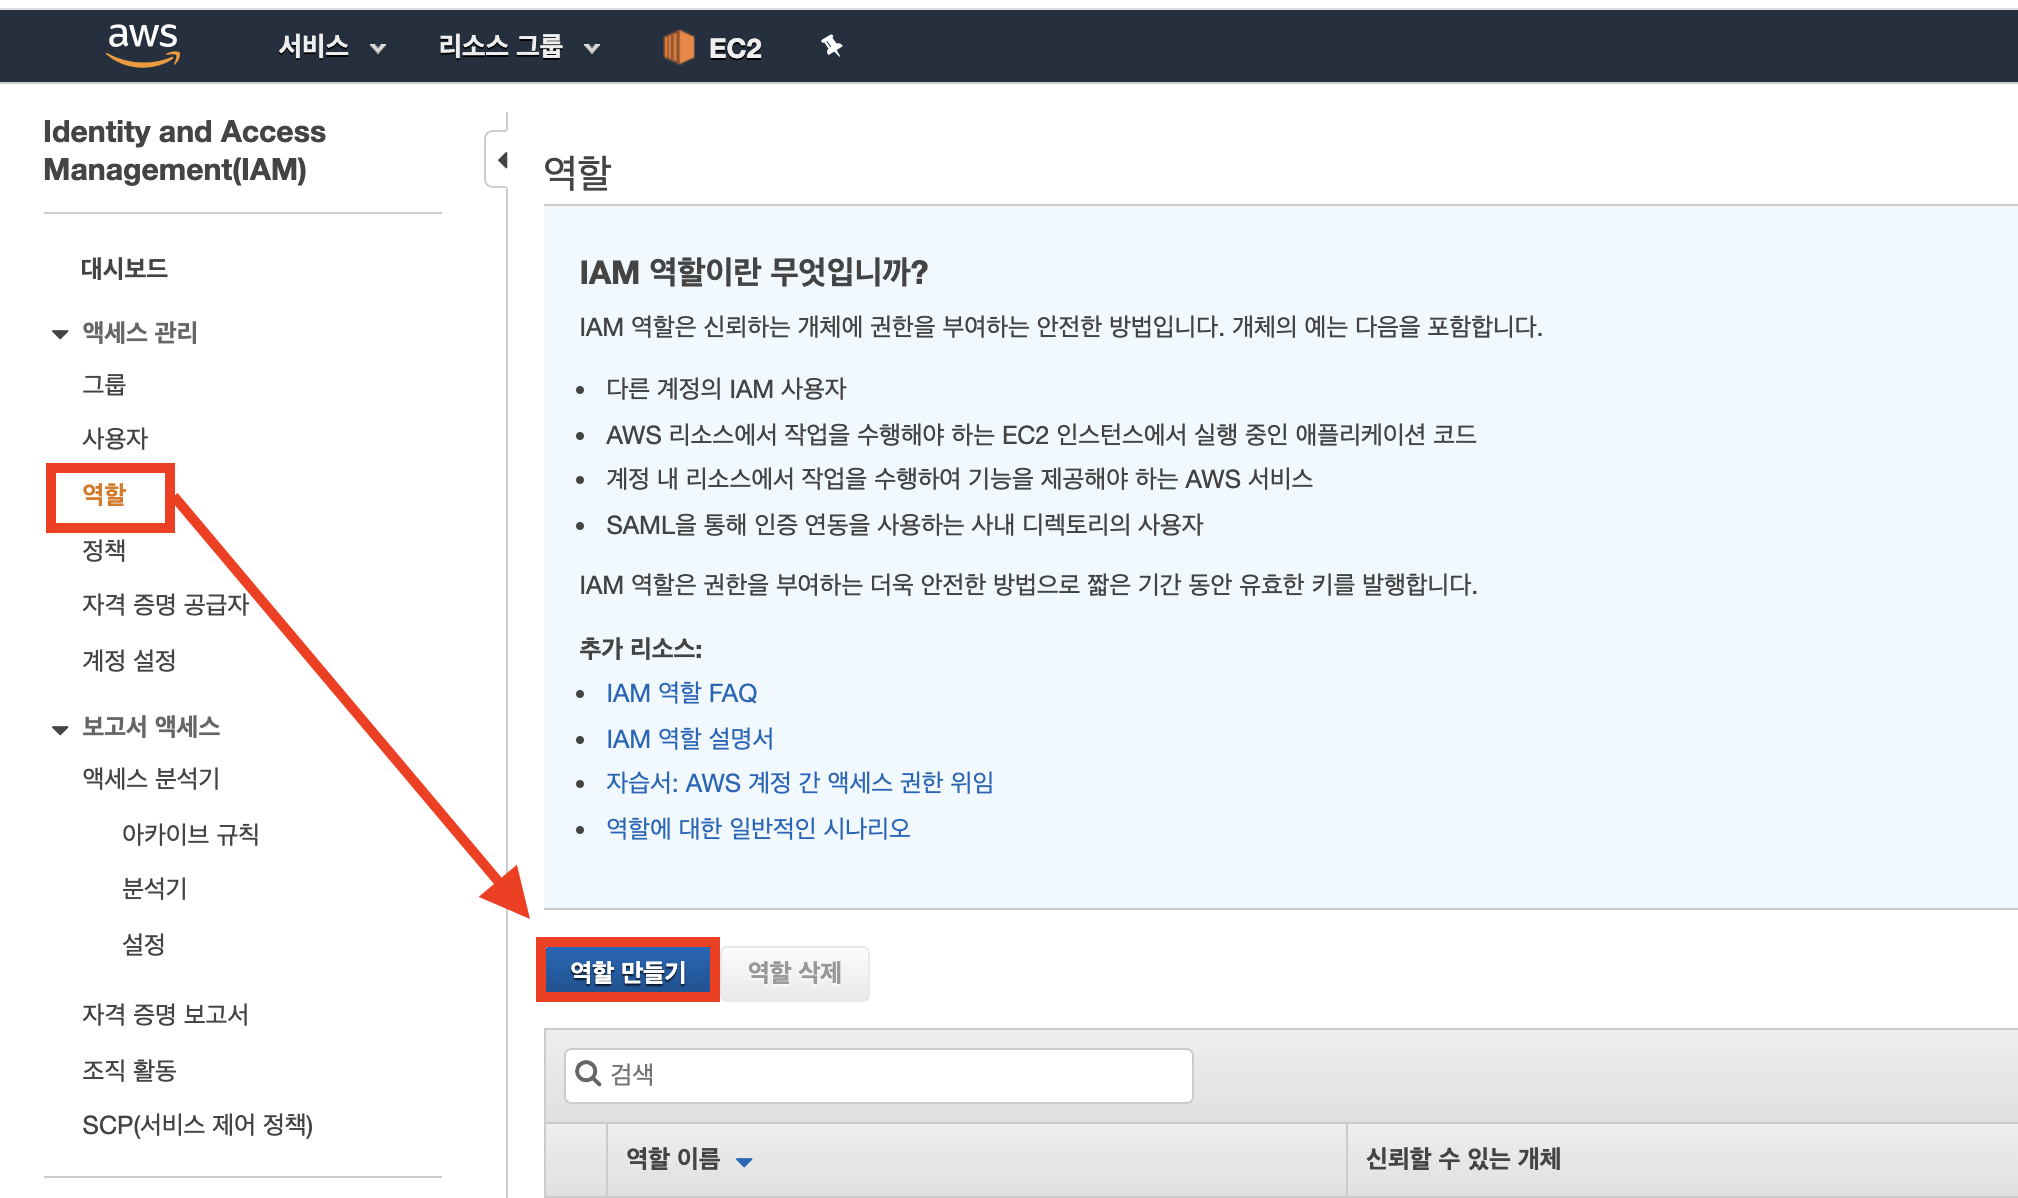The image size is (2018, 1198).
Task: Open the EC2 service shortcut icon
Action: [678, 47]
